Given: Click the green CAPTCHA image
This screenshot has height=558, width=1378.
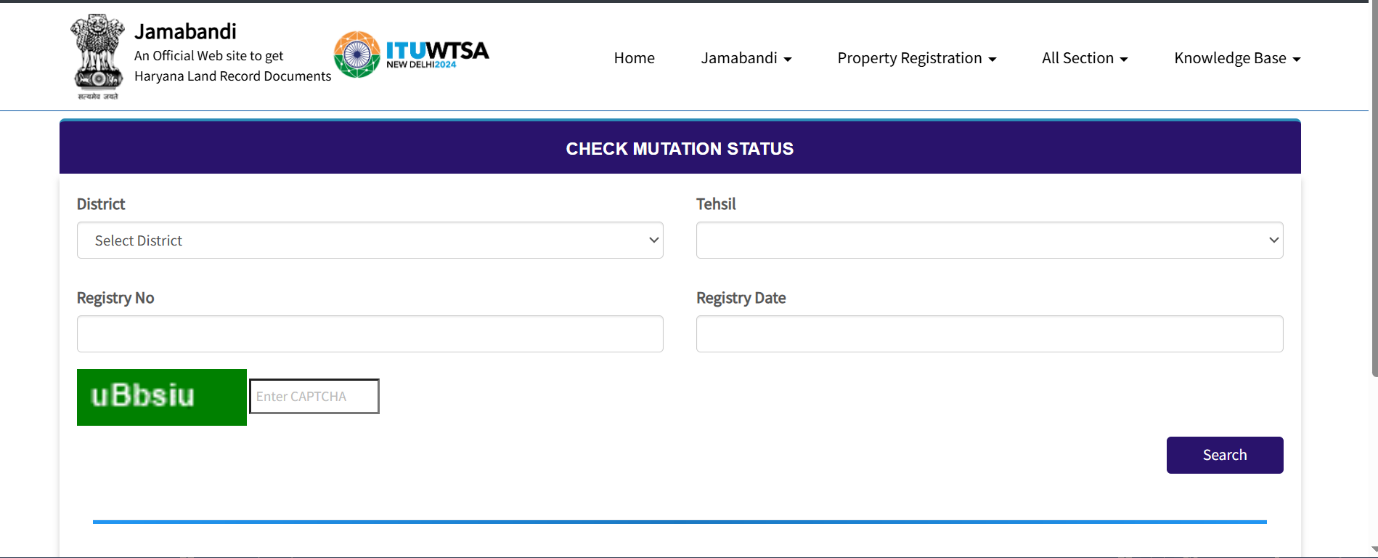Looking at the screenshot, I should (x=162, y=397).
